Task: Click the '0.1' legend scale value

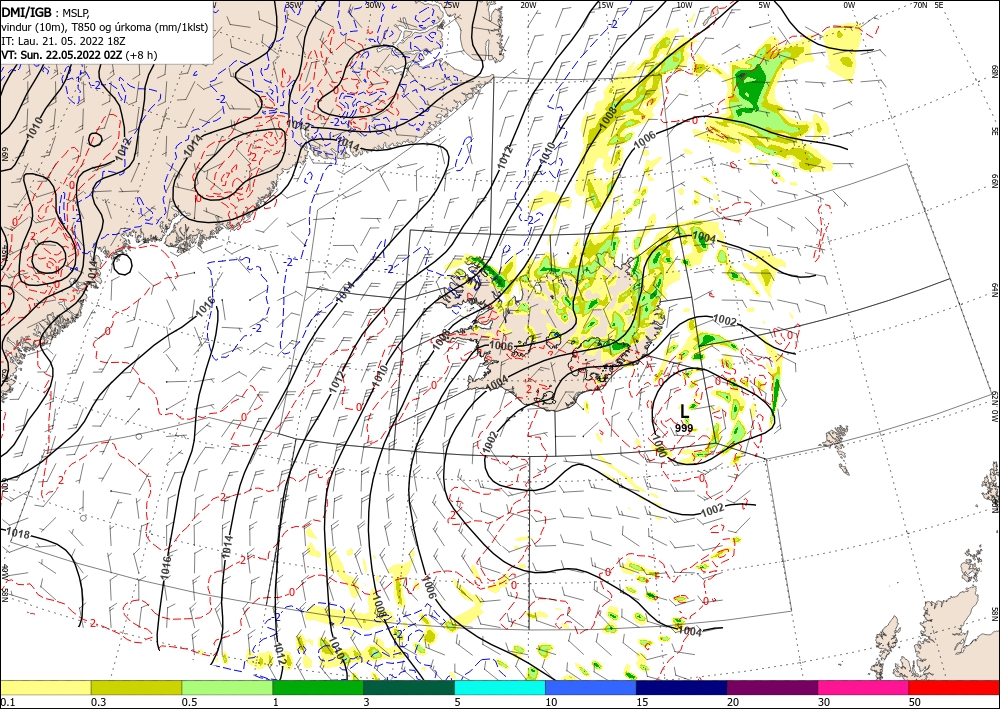Action: click(6, 702)
